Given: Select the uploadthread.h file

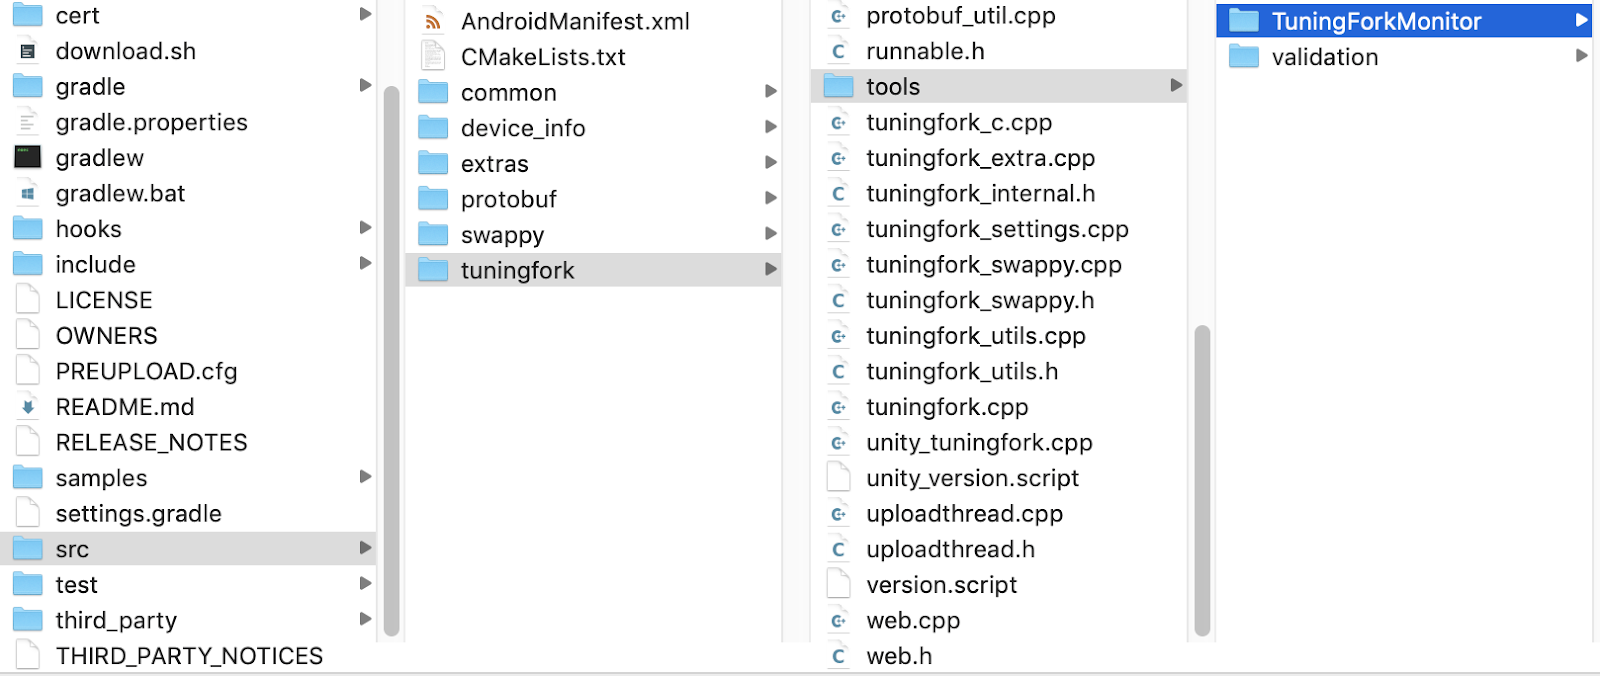Looking at the screenshot, I should click(950, 550).
